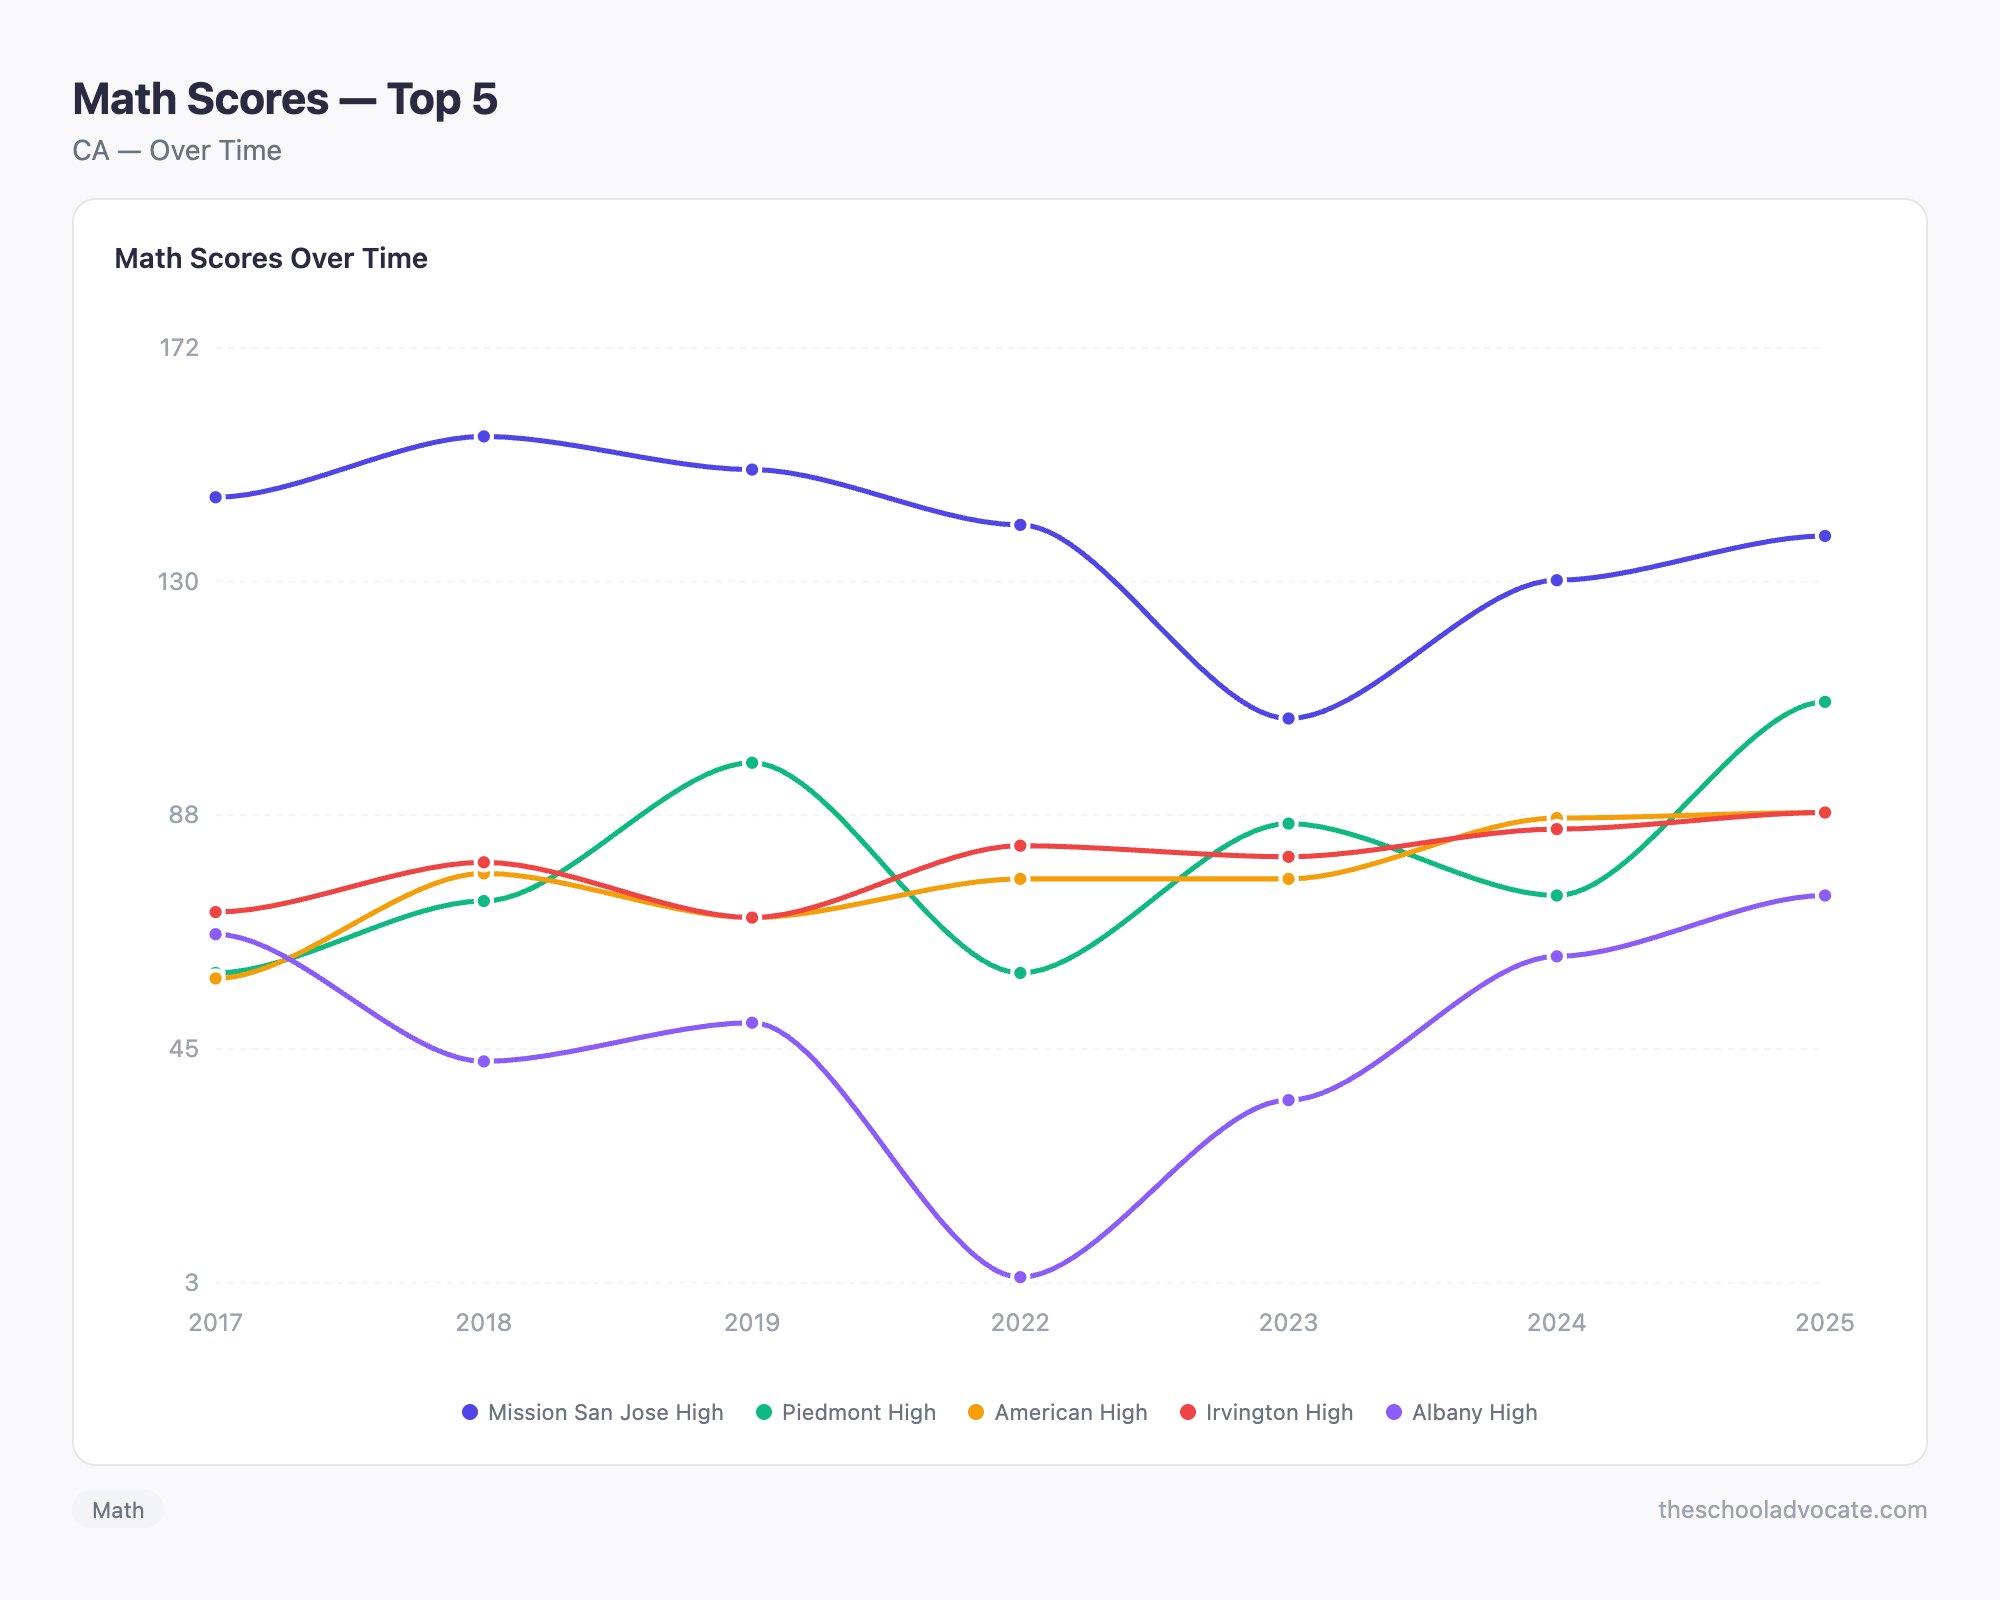The height and width of the screenshot is (1600, 2000).
Task: Select Albany High 2024 data point
Action: pyautogui.click(x=1557, y=957)
